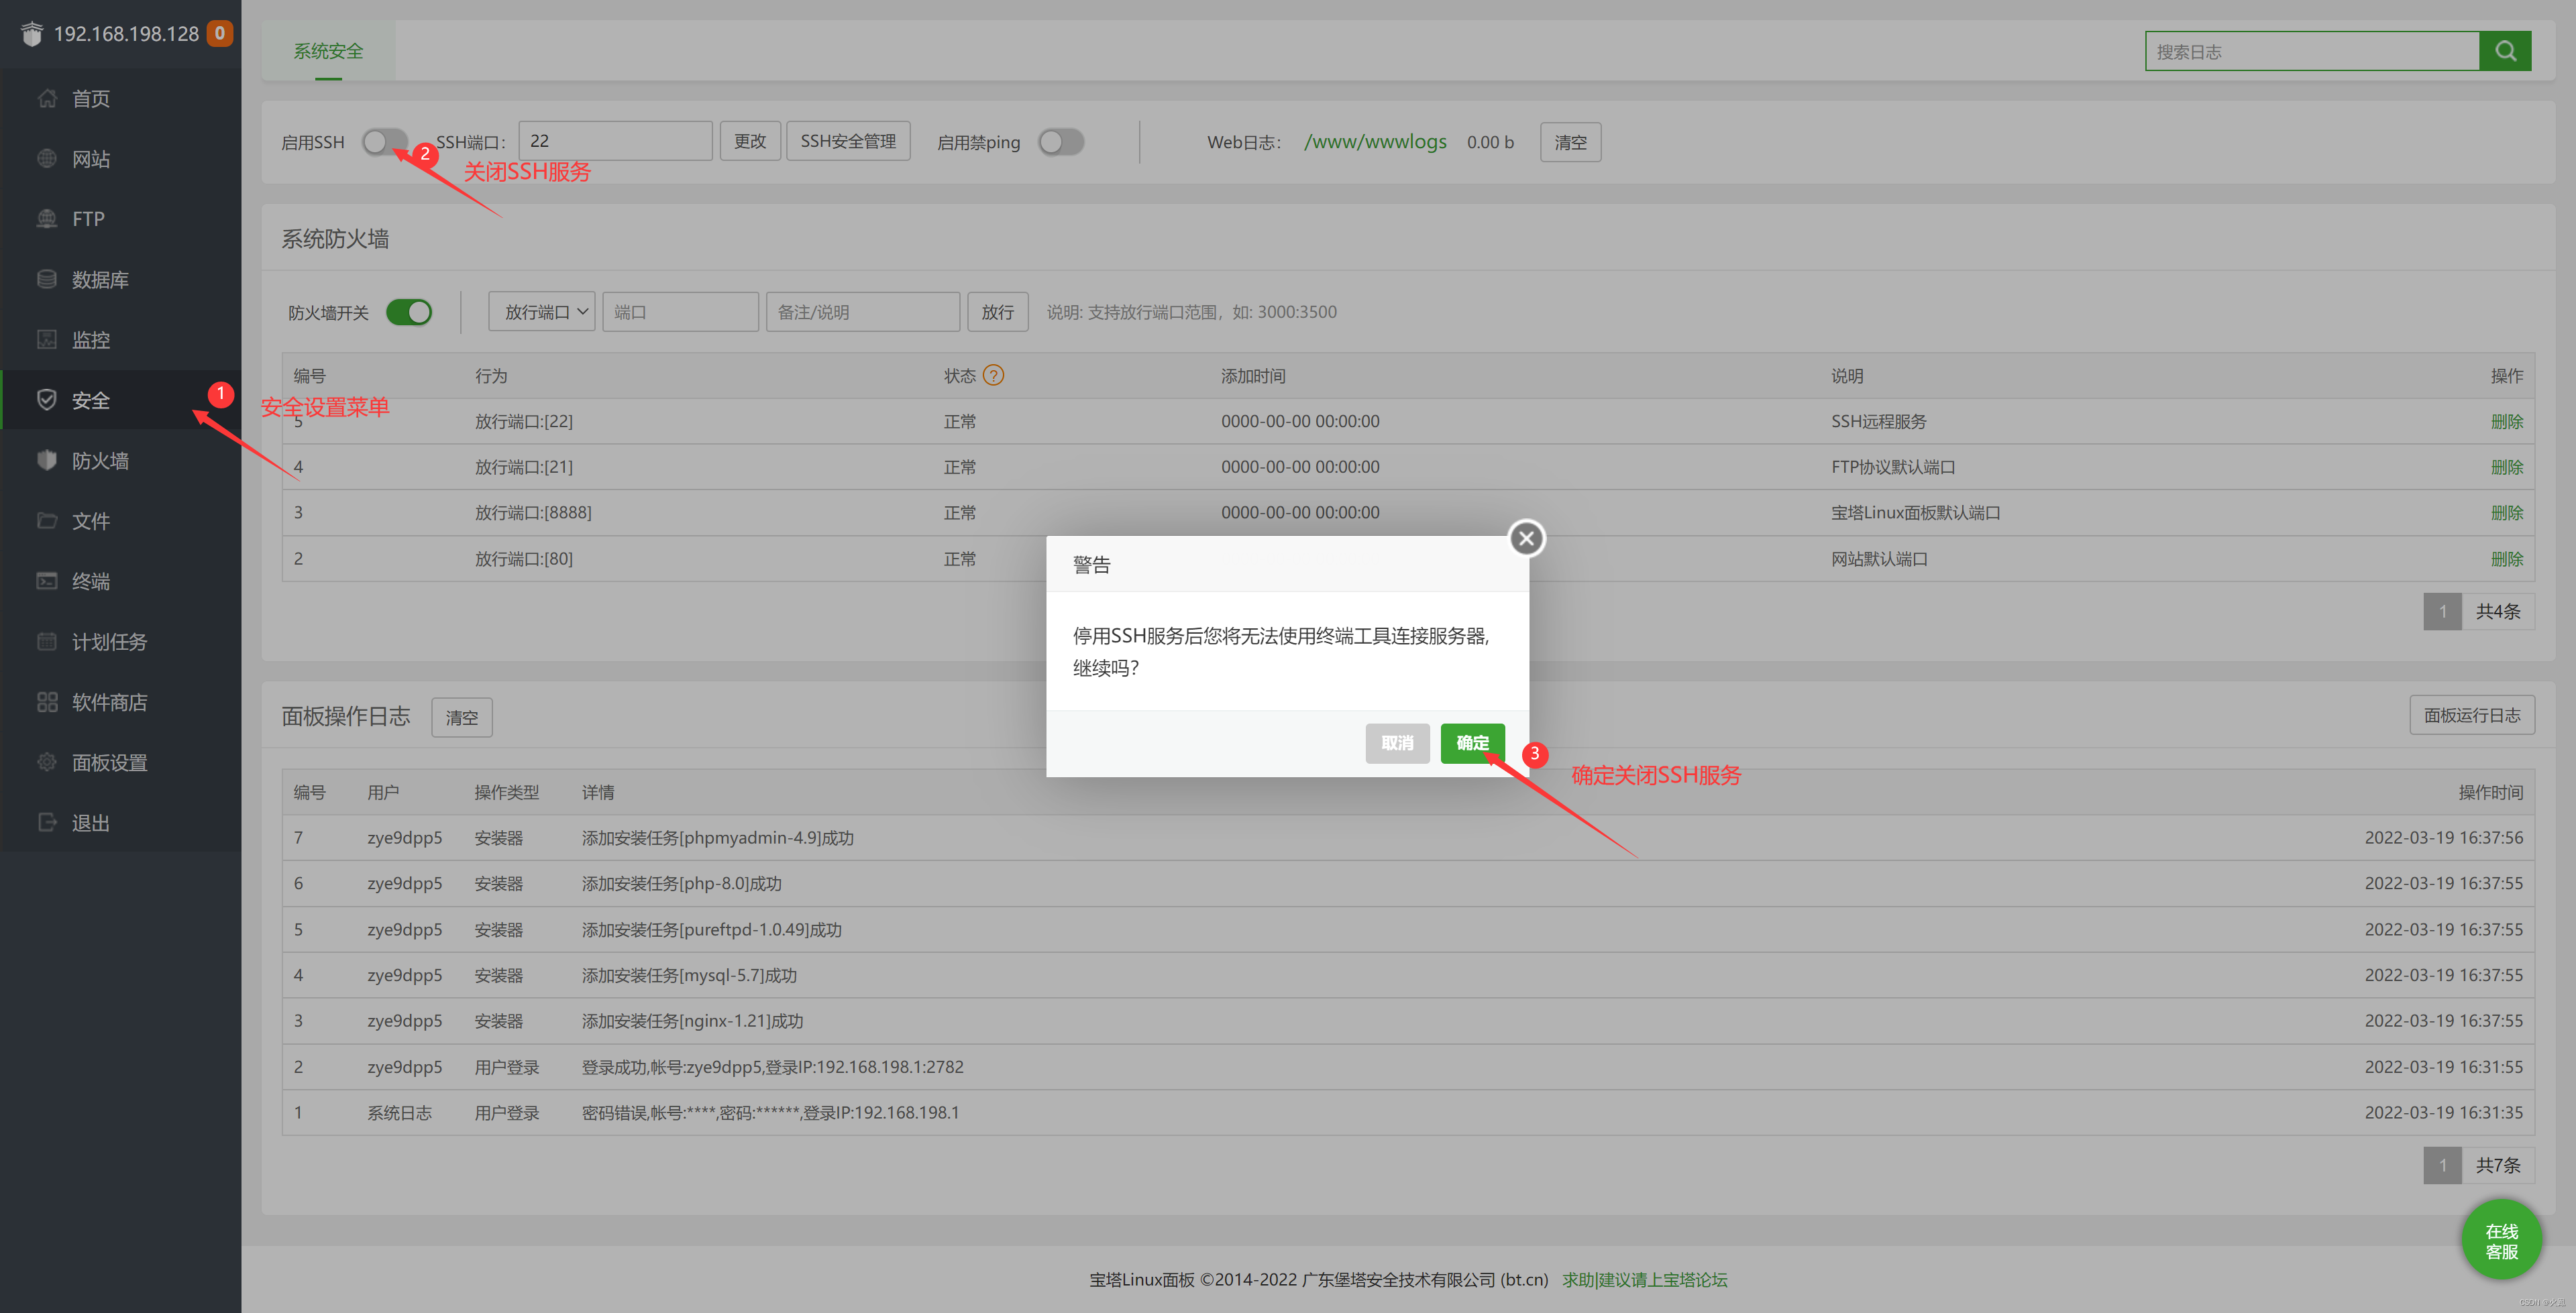This screenshot has height=1313, width=2576.
Task: Open SSH安全管理
Action: click(x=848, y=141)
